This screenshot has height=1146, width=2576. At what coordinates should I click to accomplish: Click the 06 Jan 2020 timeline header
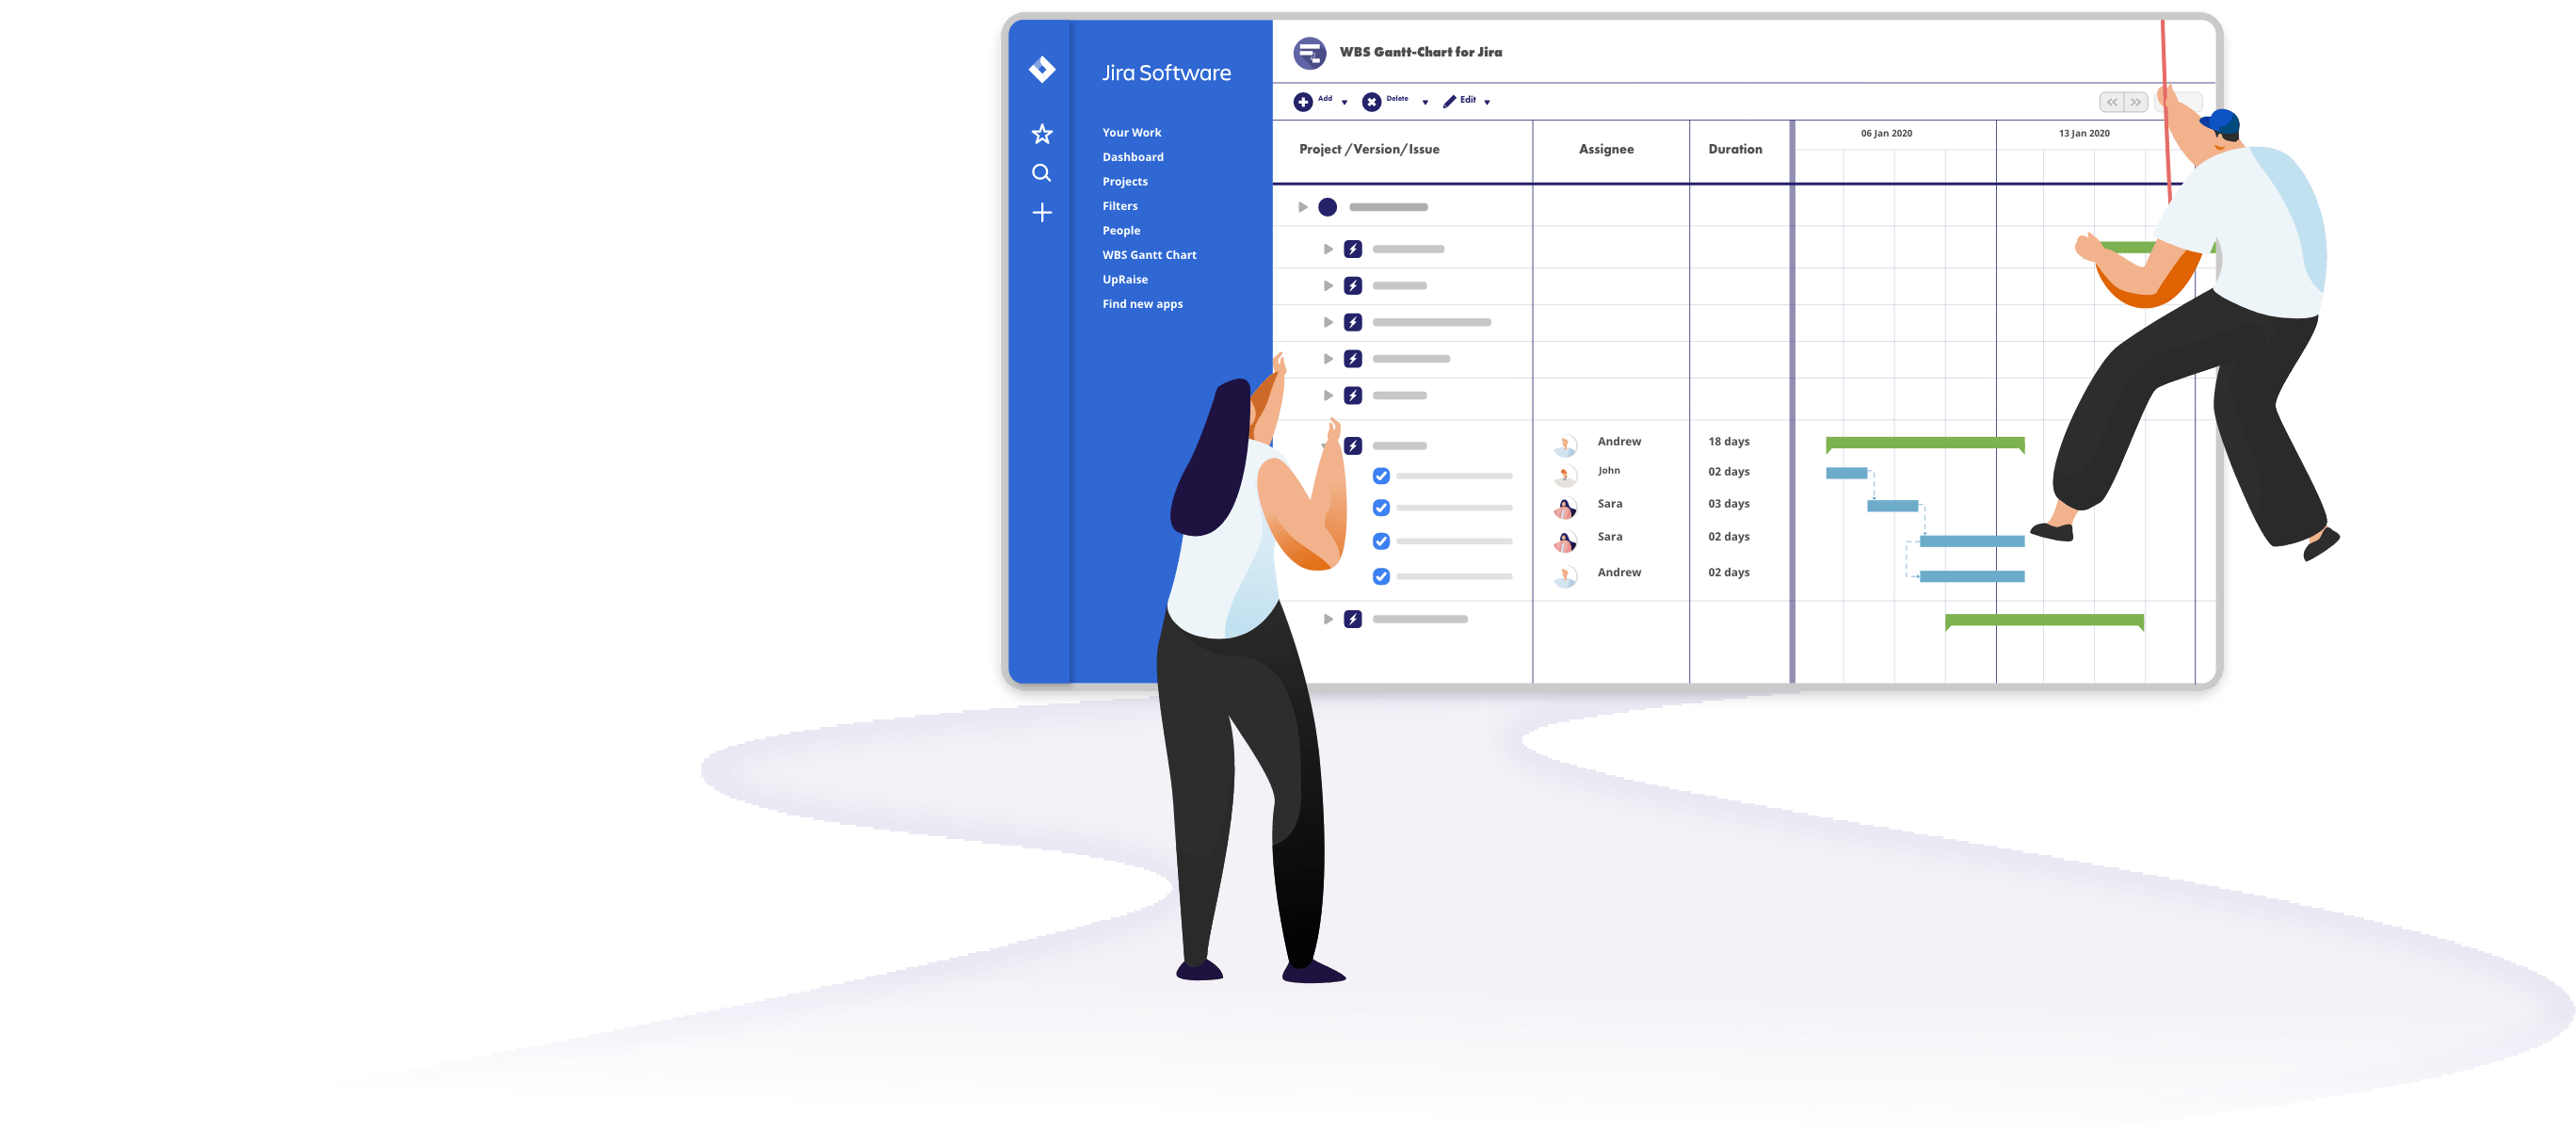1886,133
